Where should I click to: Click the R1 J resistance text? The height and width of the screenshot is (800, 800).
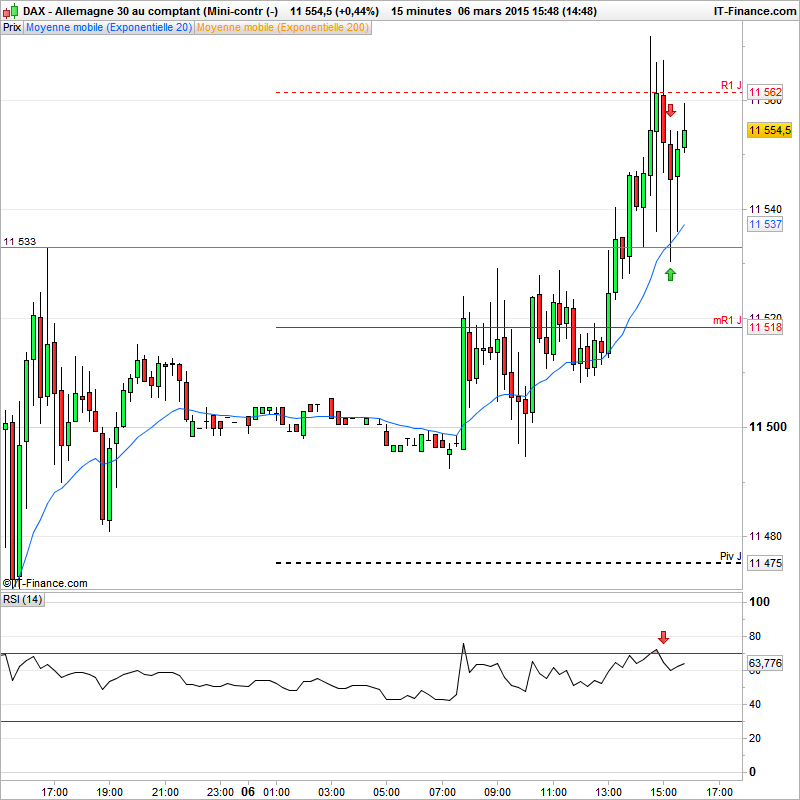pyautogui.click(x=731, y=85)
